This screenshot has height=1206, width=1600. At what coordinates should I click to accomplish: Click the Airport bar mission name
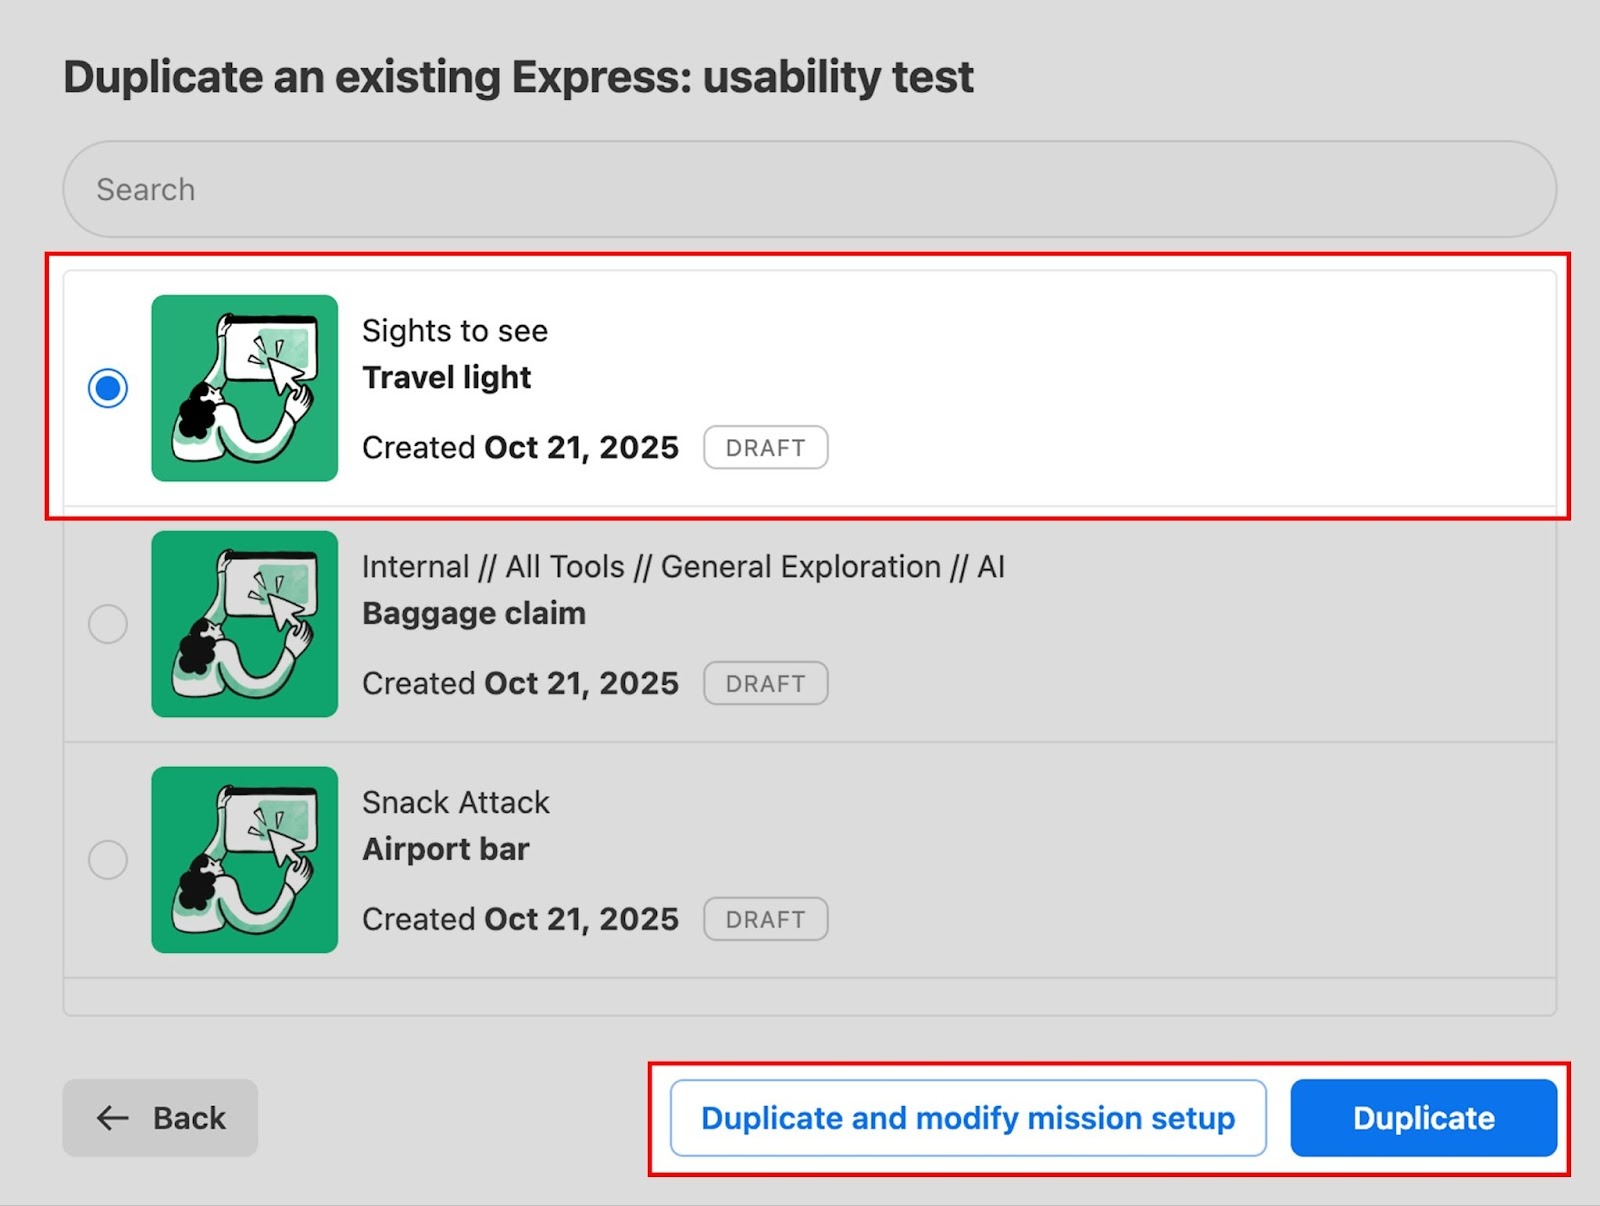(x=446, y=850)
